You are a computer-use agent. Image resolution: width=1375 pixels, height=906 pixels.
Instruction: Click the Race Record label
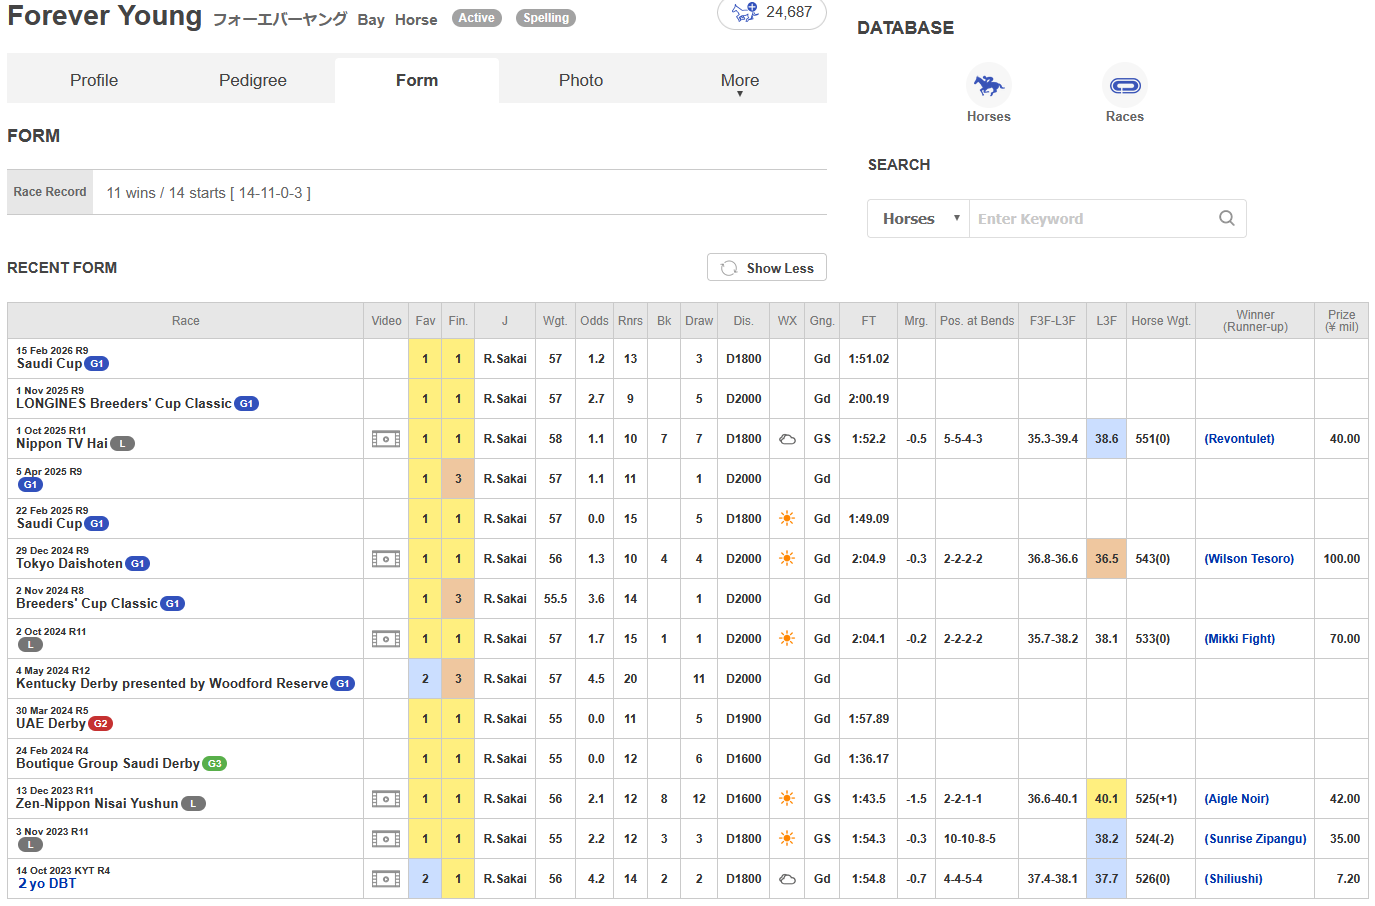point(50,192)
